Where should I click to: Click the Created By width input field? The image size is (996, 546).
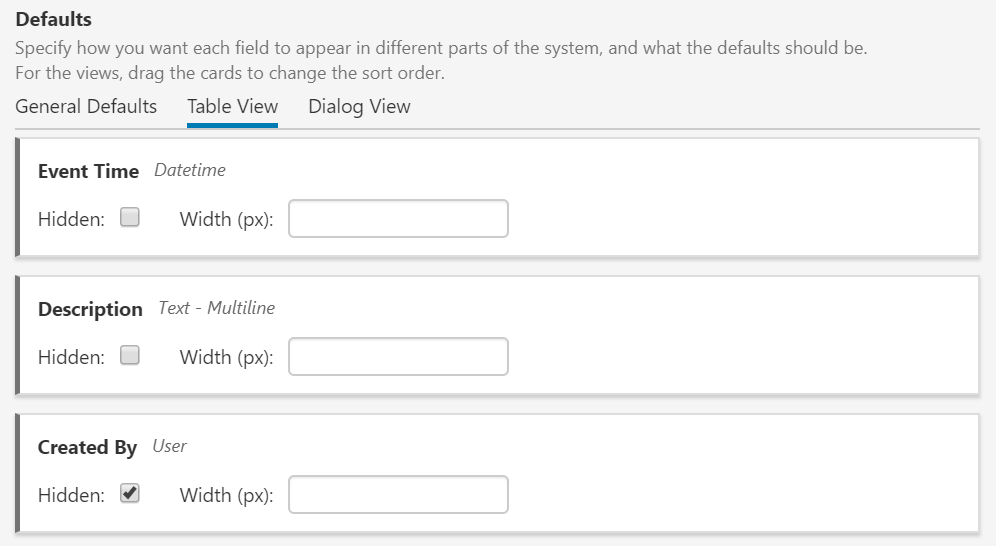[398, 495]
